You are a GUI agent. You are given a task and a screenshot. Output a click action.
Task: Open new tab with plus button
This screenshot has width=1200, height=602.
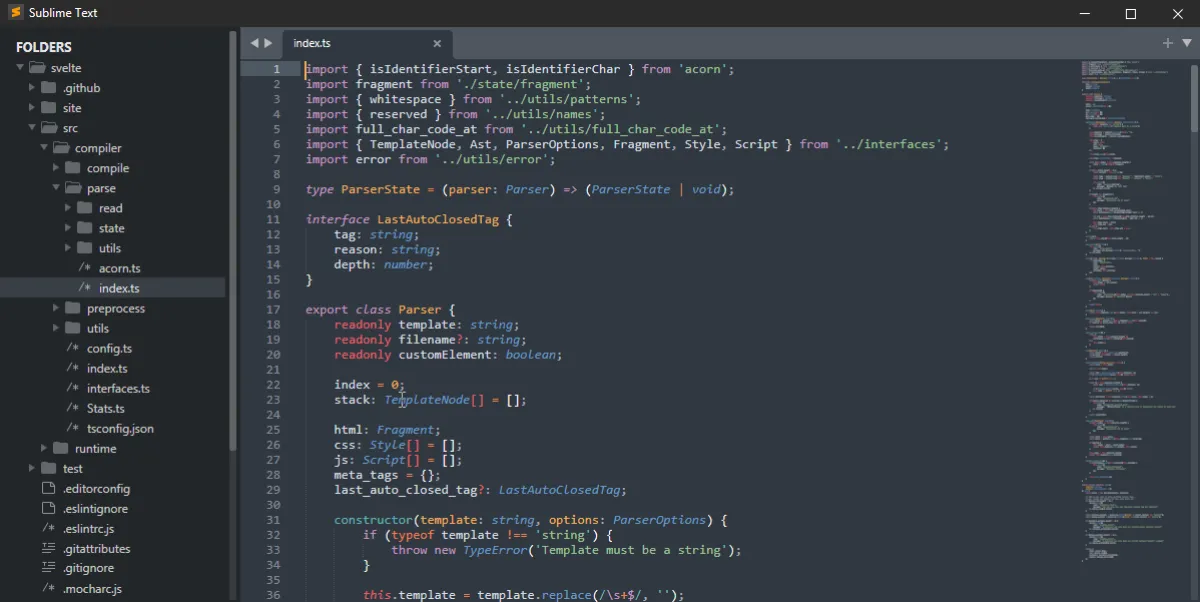tap(1167, 43)
